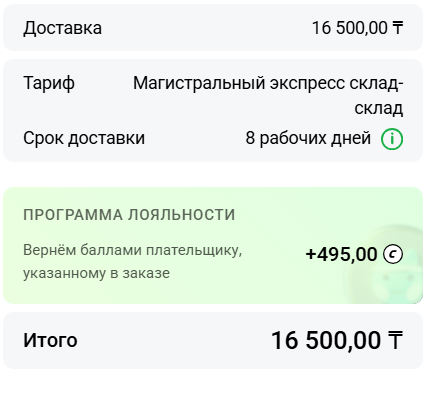Click the loyalty points coin icon
The image size is (432, 395).
(393, 254)
